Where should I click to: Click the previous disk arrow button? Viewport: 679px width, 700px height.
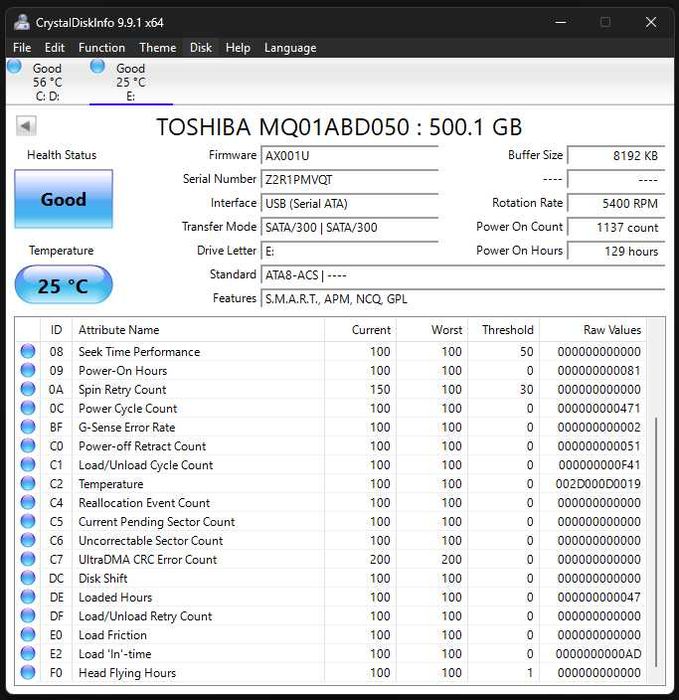pyautogui.click(x=26, y=126)
